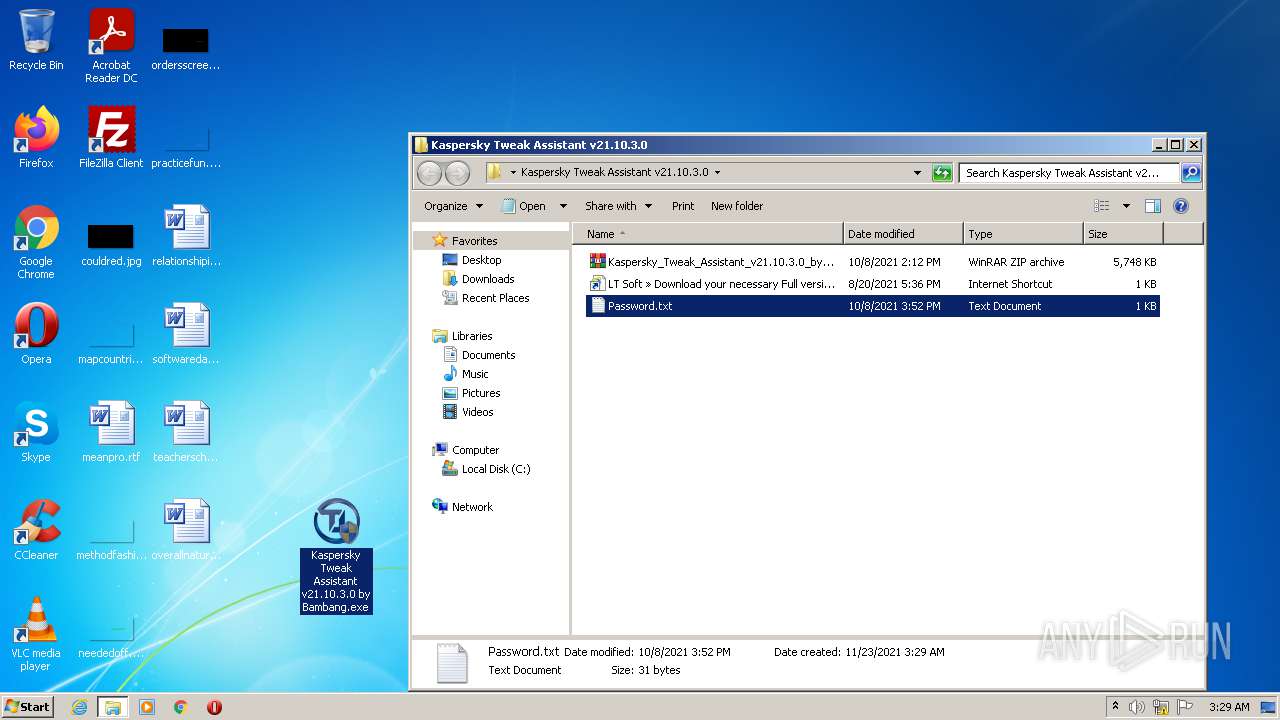Click Print in Explorer toolbar

[x=683, y=206]
